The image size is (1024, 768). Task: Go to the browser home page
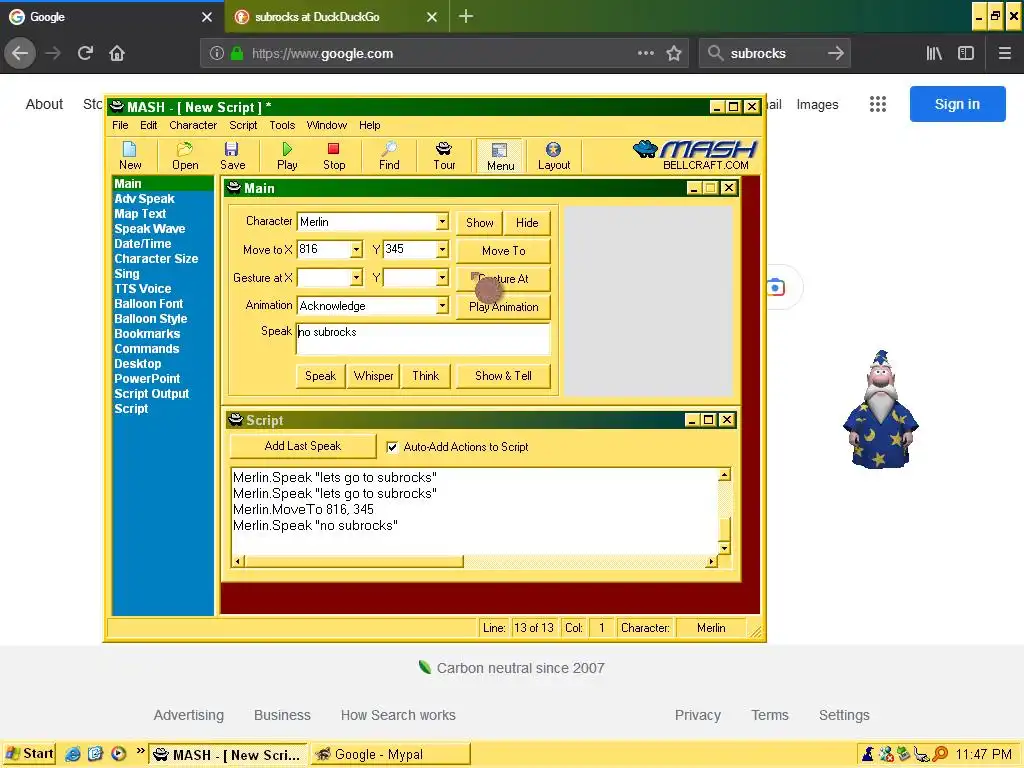click(117, 54)
